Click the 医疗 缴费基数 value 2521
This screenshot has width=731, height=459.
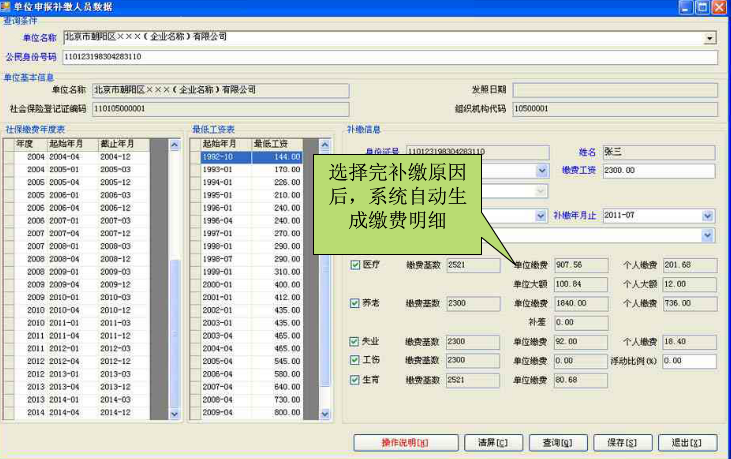coord(473,265)
